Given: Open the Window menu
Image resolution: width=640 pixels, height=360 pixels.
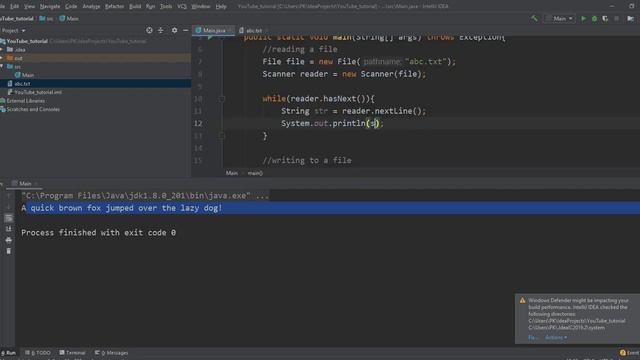Looking at the screenshot, I should pyautogui.click(x=201, y=7).
